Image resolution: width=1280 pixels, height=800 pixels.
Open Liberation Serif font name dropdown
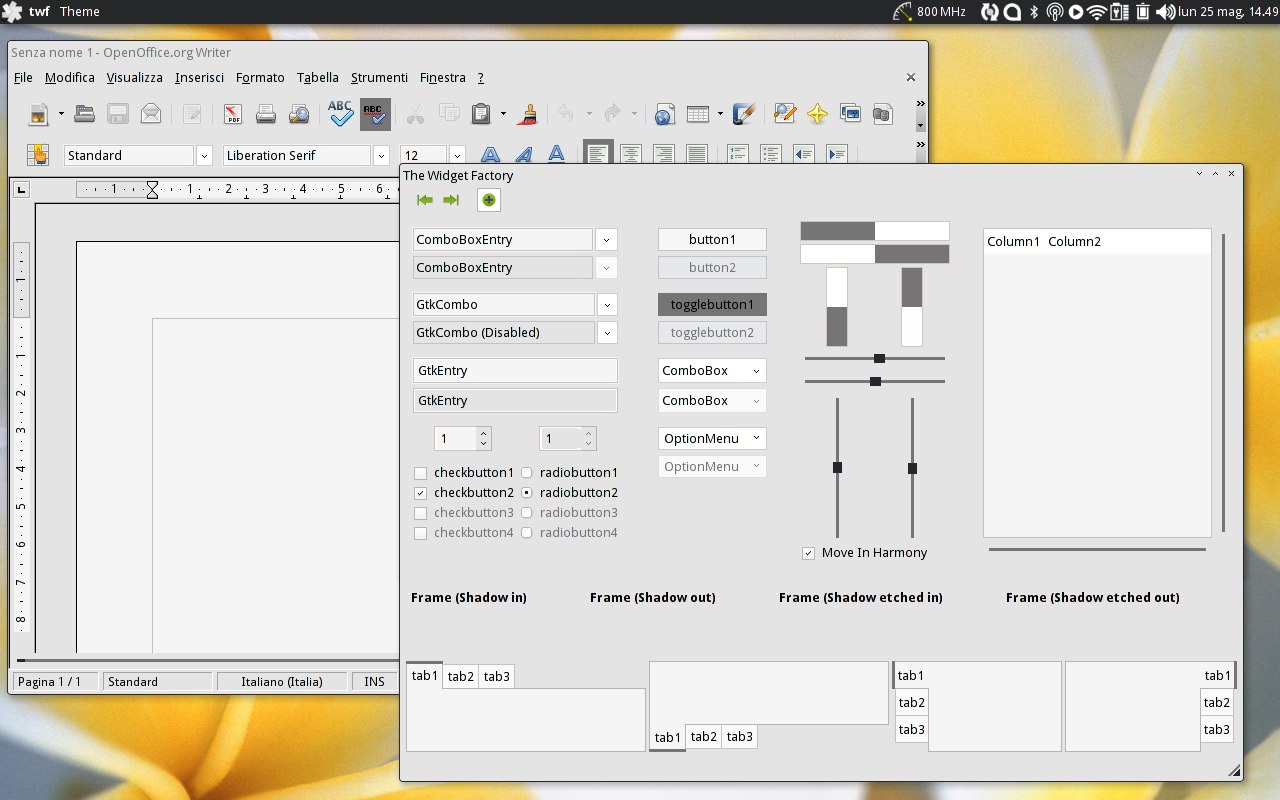pos(381,155)
